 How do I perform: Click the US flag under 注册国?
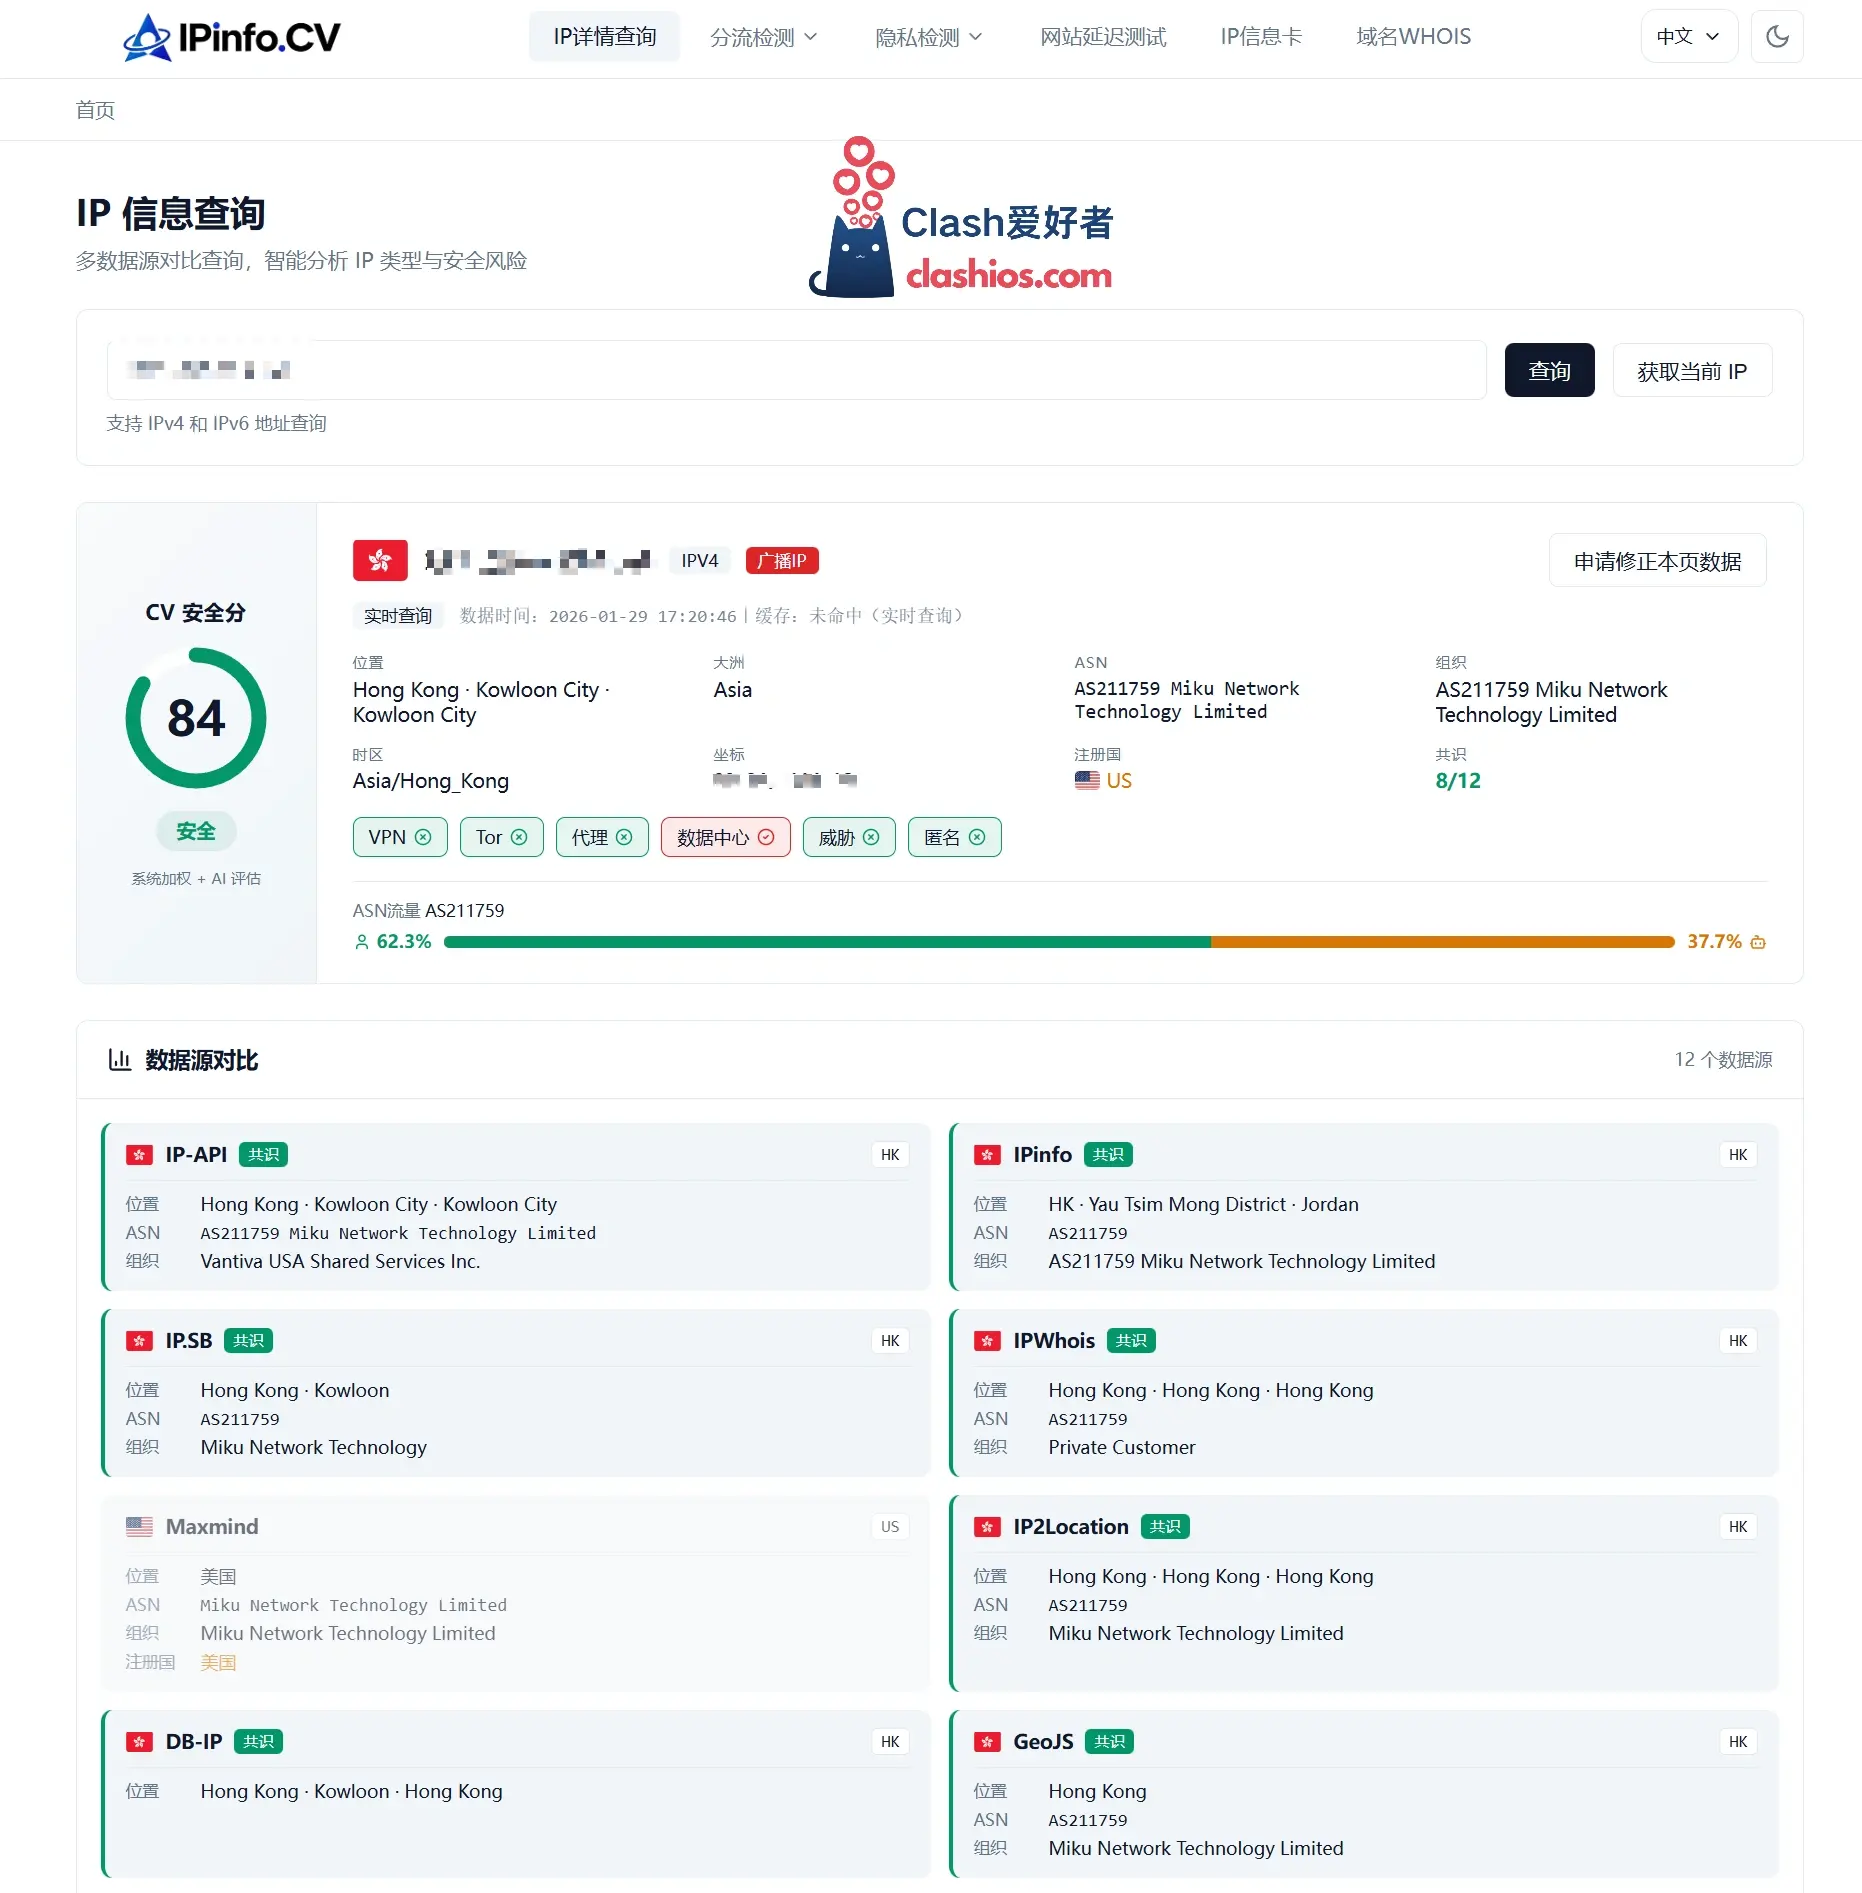(1087, 781)
